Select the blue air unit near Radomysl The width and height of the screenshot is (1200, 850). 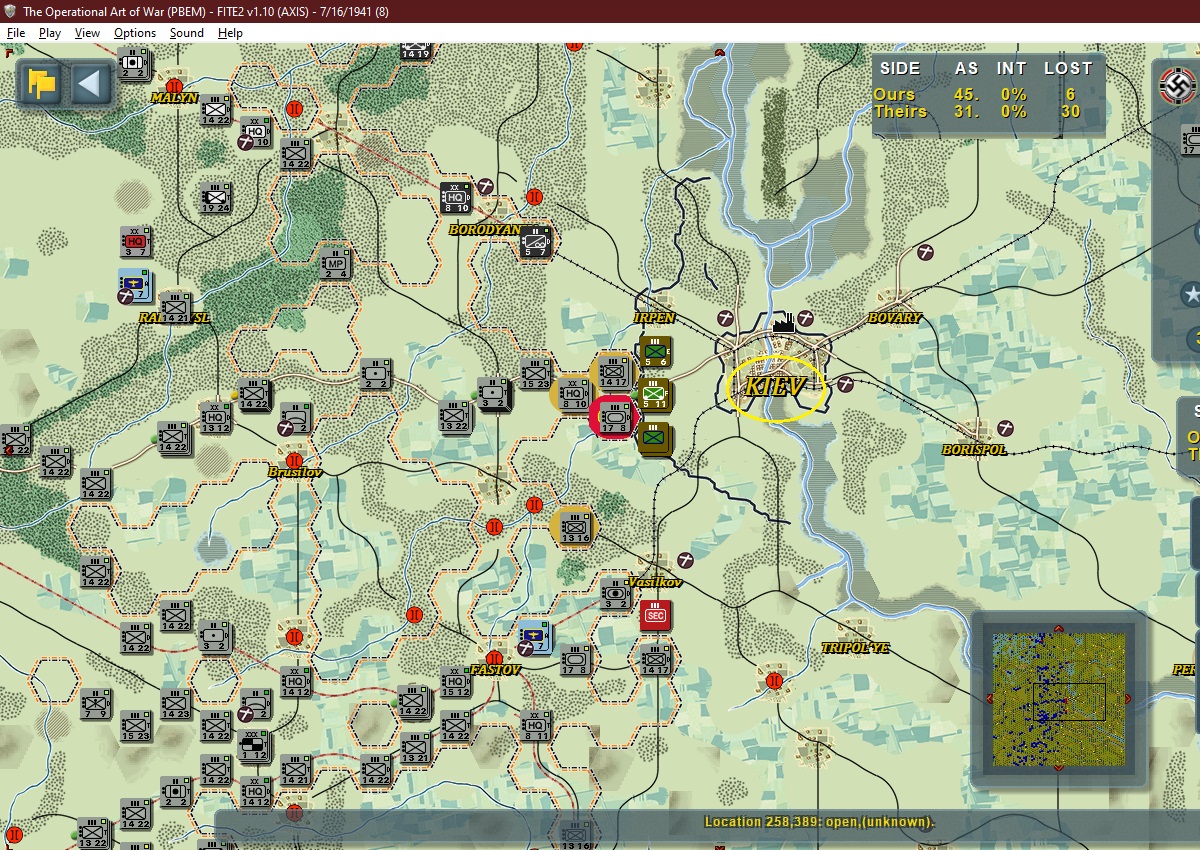click(x=134, y=285)
